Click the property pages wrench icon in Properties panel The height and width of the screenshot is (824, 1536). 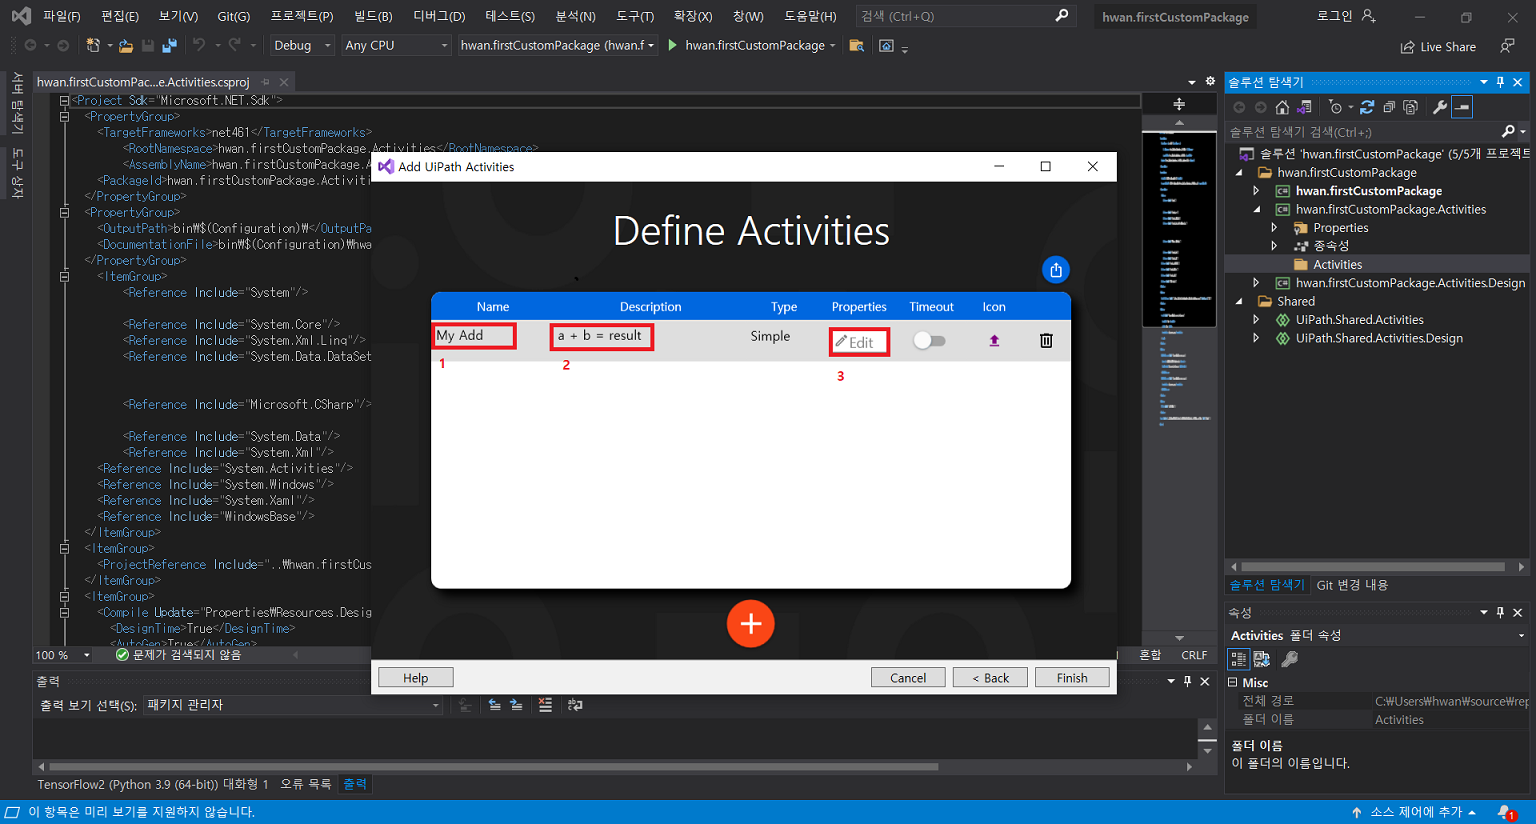[x=1290, y=659]
